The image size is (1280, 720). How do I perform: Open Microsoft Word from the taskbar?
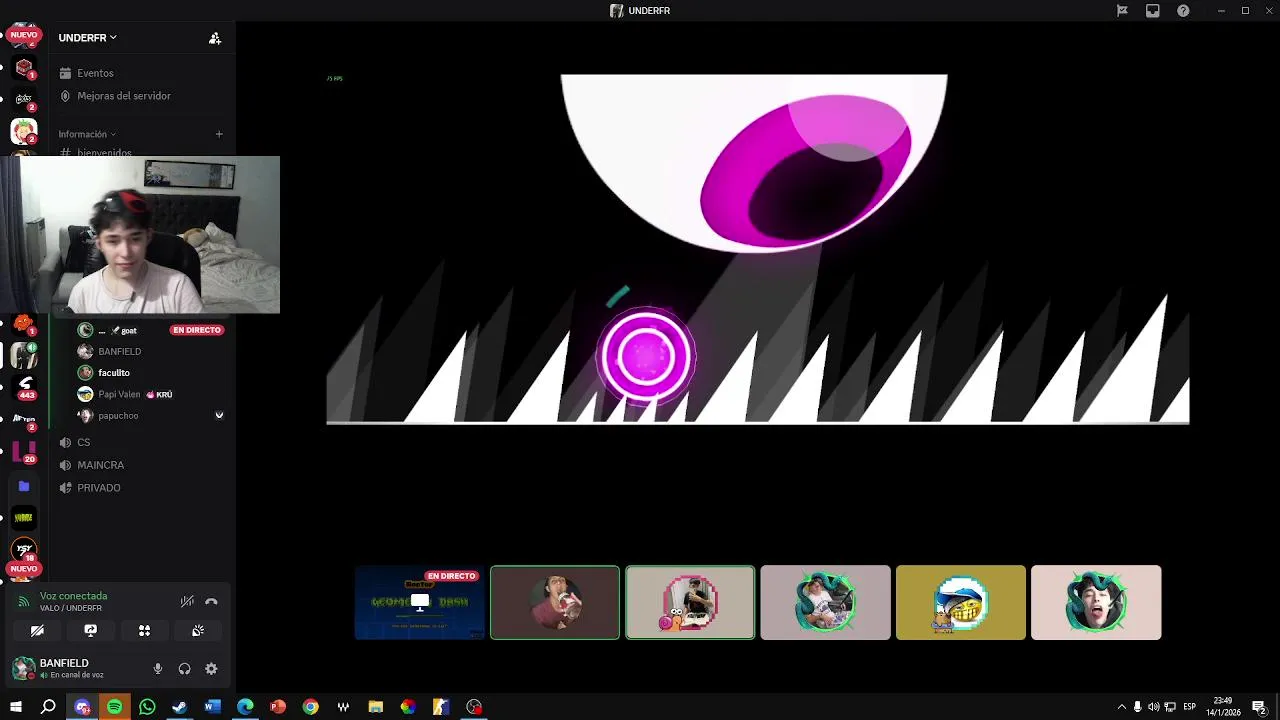212,707
